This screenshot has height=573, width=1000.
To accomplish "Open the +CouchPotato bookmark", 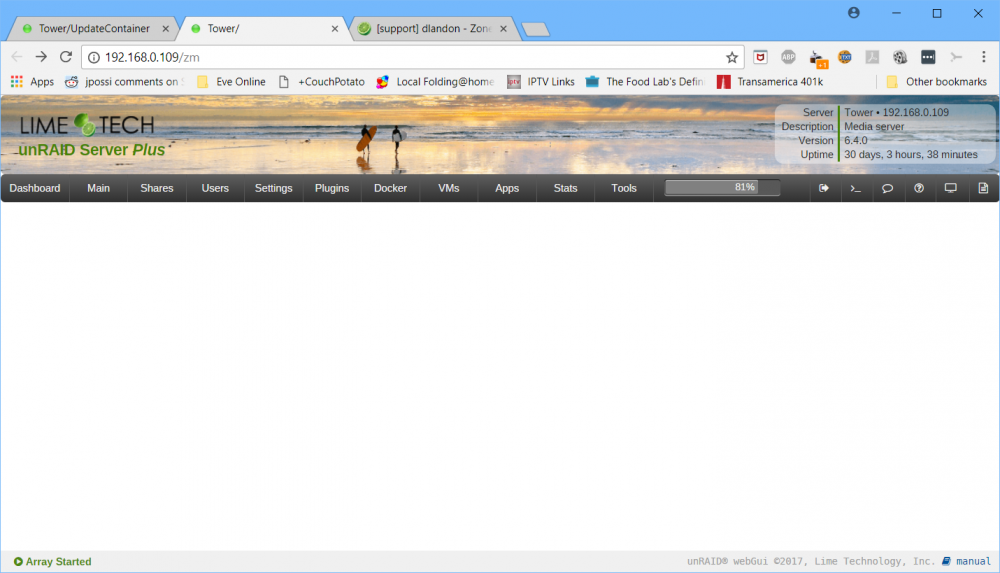I will click(322, 82).
